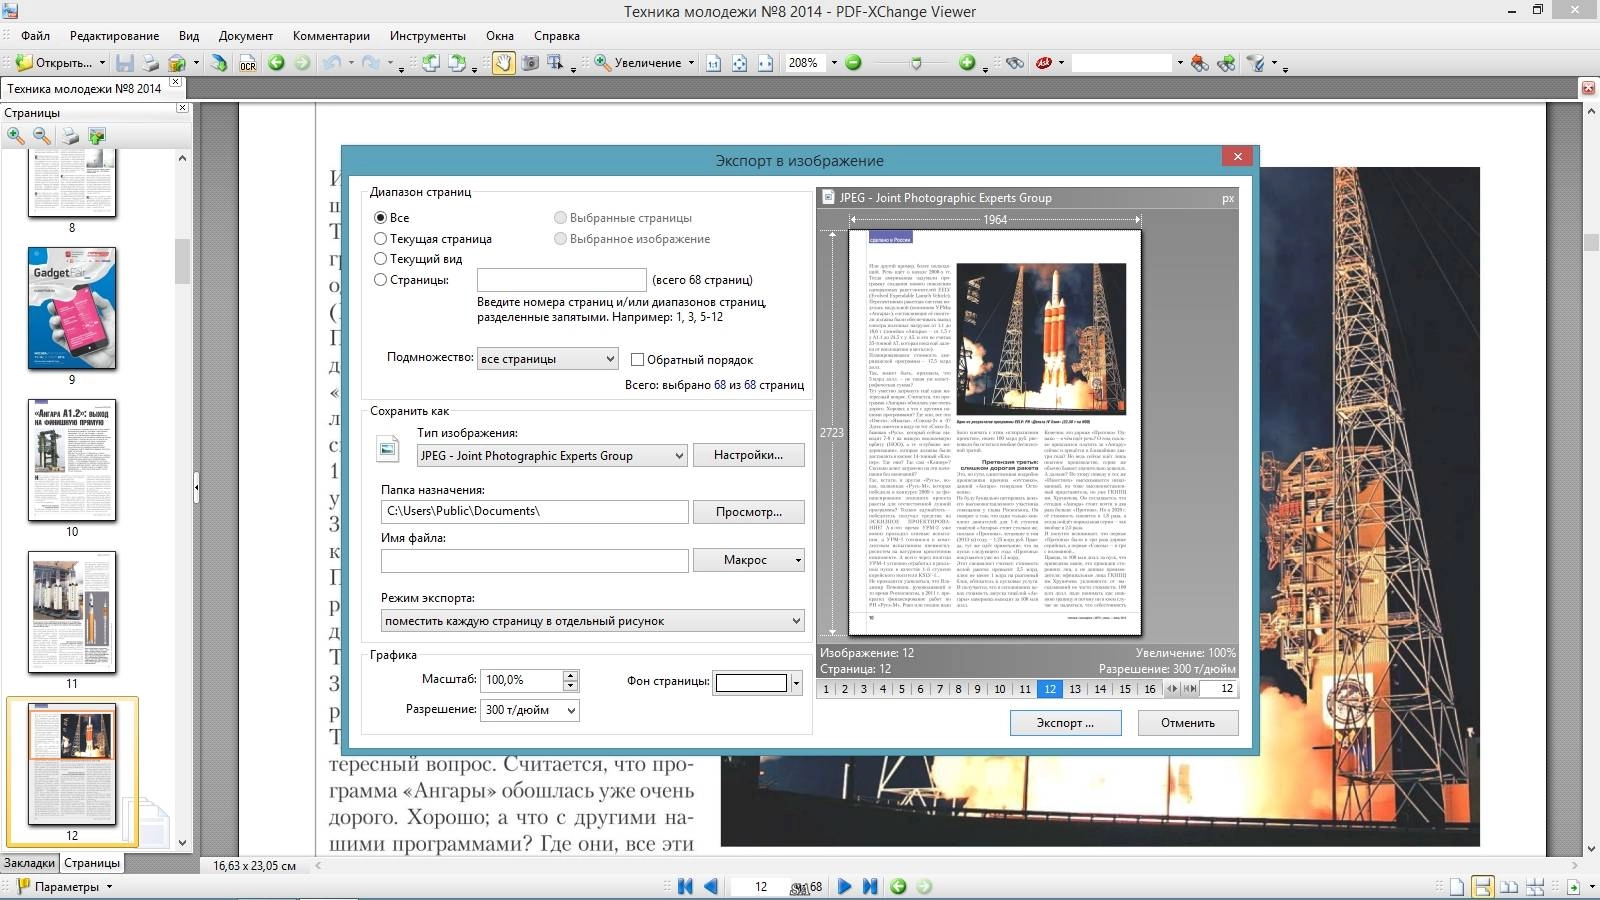Expand the Увеличение tool dropdown
1600x900 pixels.
tap(691, 63)
